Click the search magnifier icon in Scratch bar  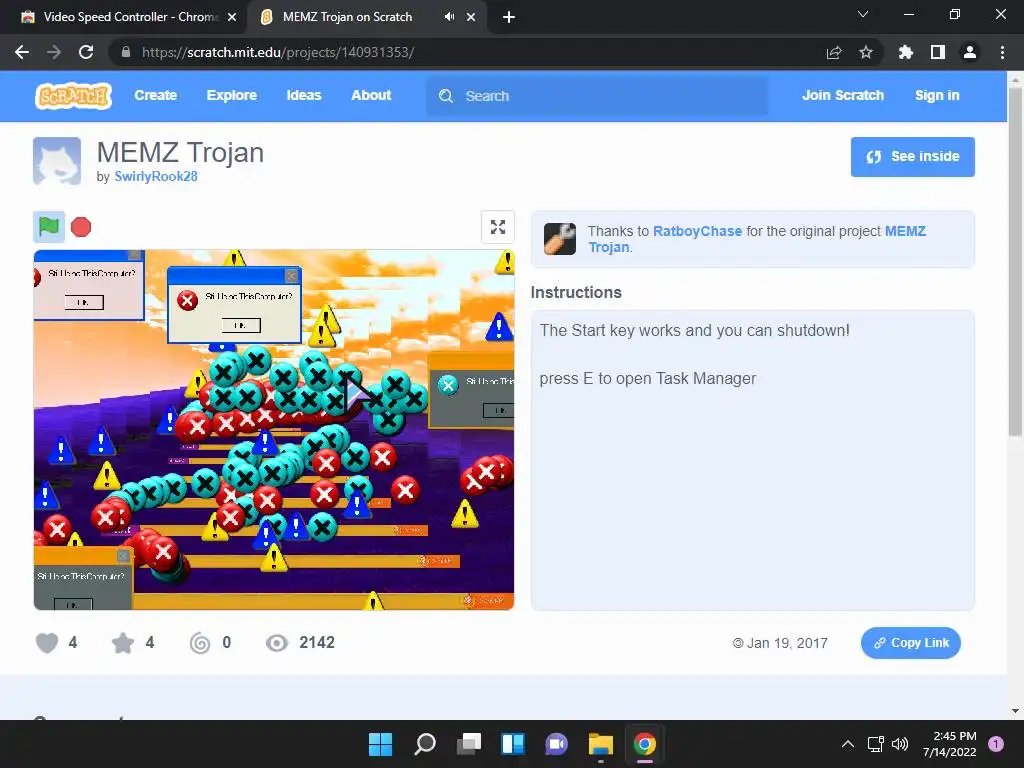446,96
